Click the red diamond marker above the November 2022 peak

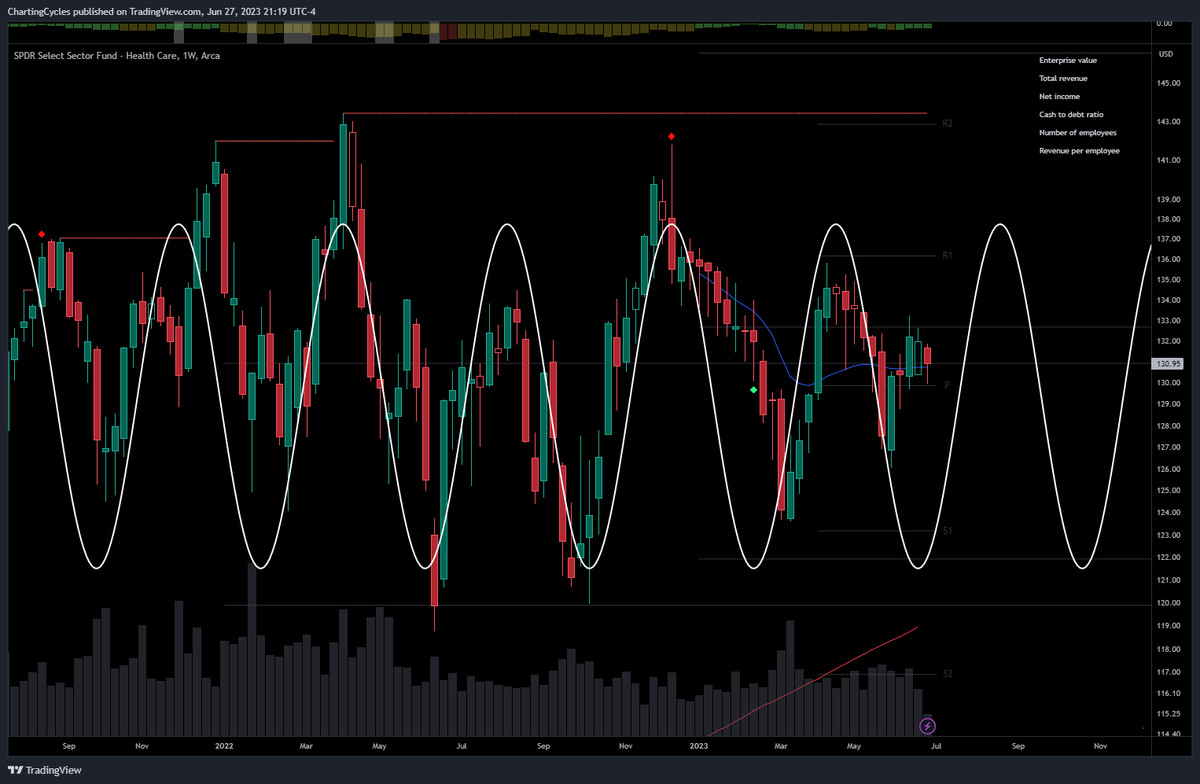pyautogui.click(x=671, y=134)
